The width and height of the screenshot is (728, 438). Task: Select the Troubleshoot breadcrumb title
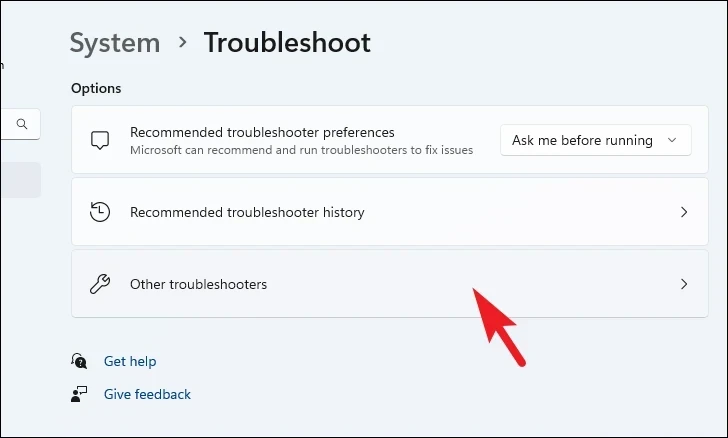click(x=287, y=43)
